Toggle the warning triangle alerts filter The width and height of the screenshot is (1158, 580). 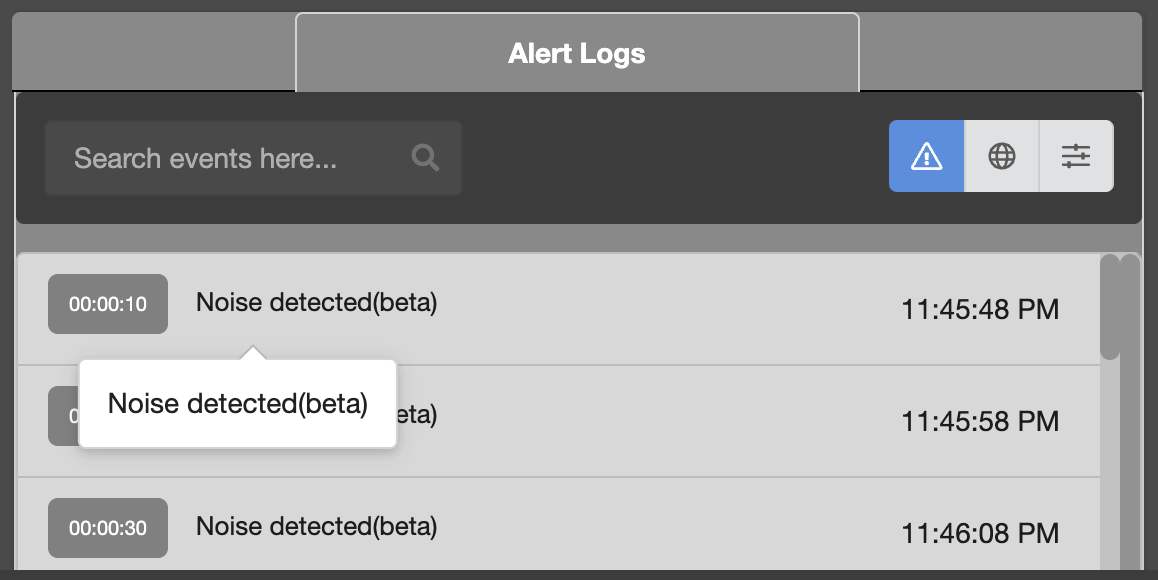(926, 156)
